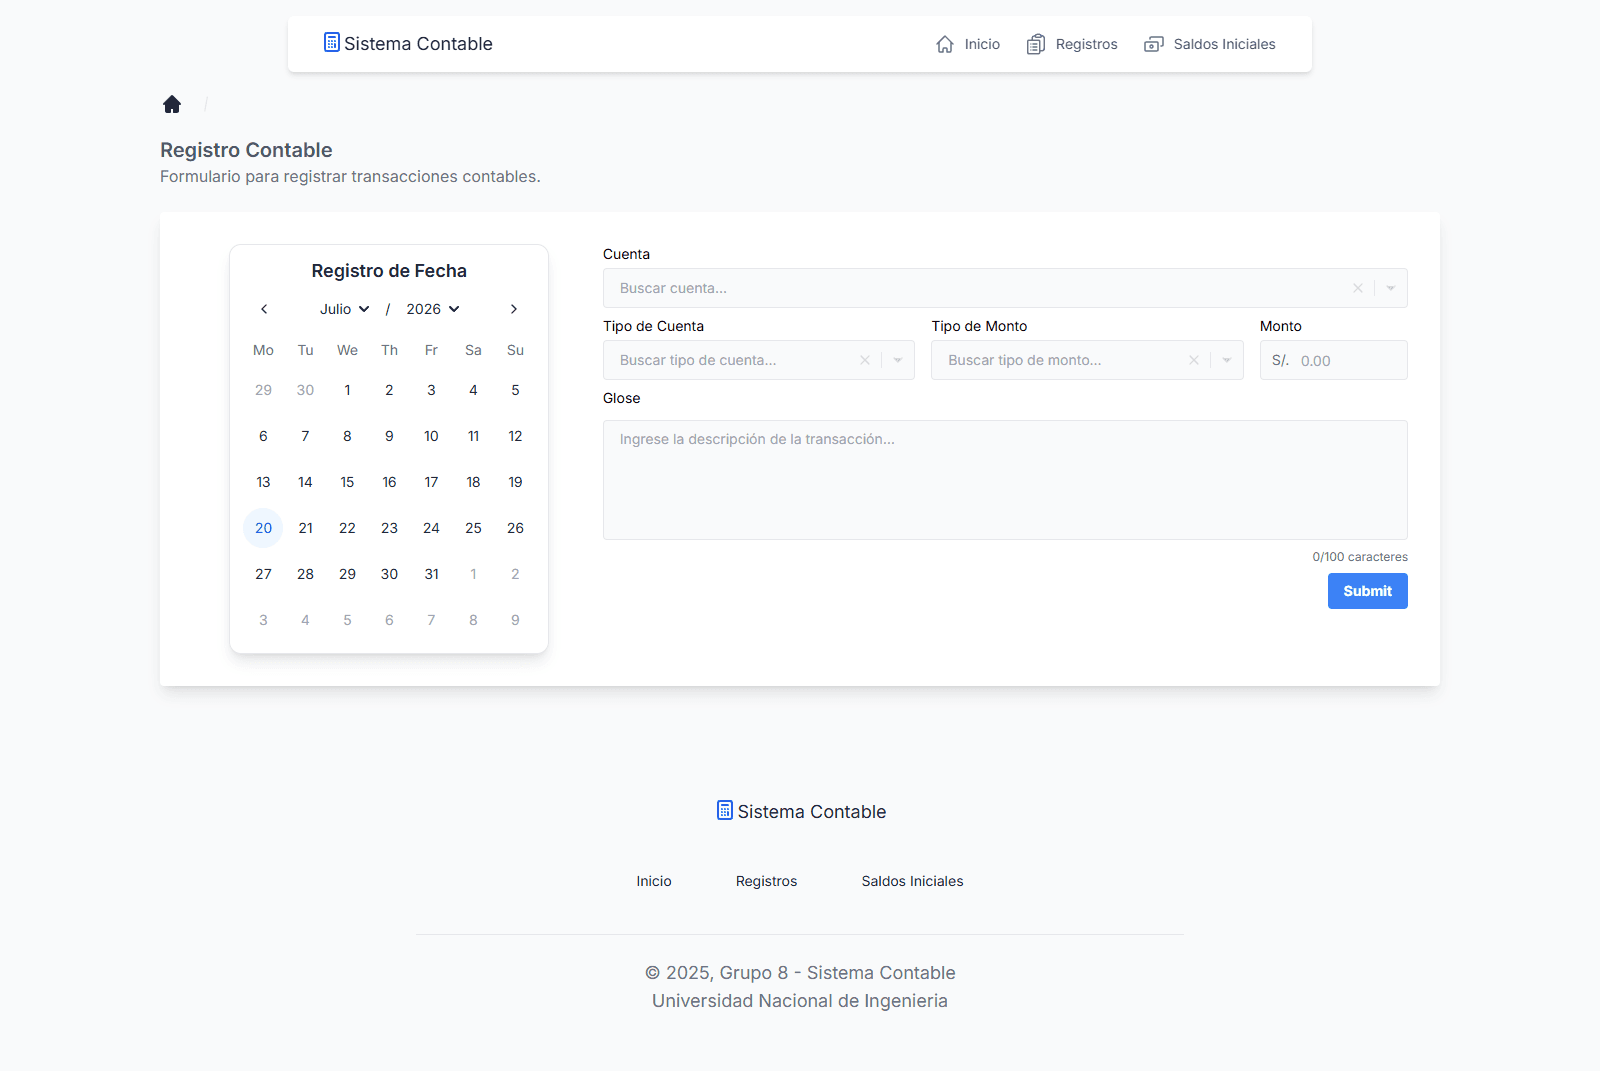
Task: Click the Sistema Contable calculator logo in header
Action: [332, 42]
